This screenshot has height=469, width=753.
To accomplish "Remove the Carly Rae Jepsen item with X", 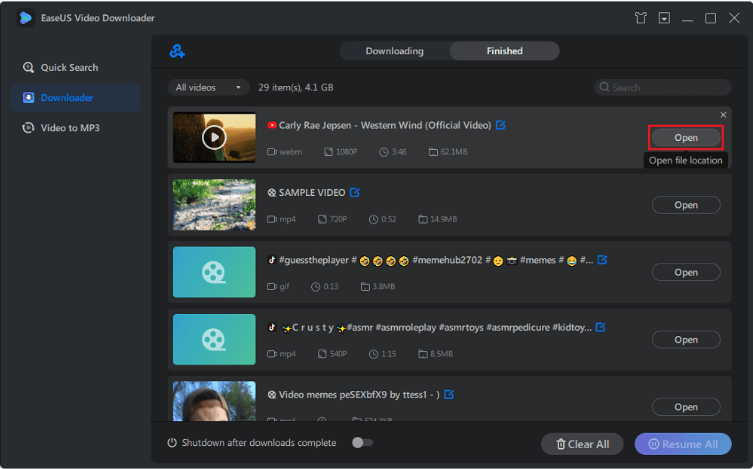I will (x=723, y=115).
